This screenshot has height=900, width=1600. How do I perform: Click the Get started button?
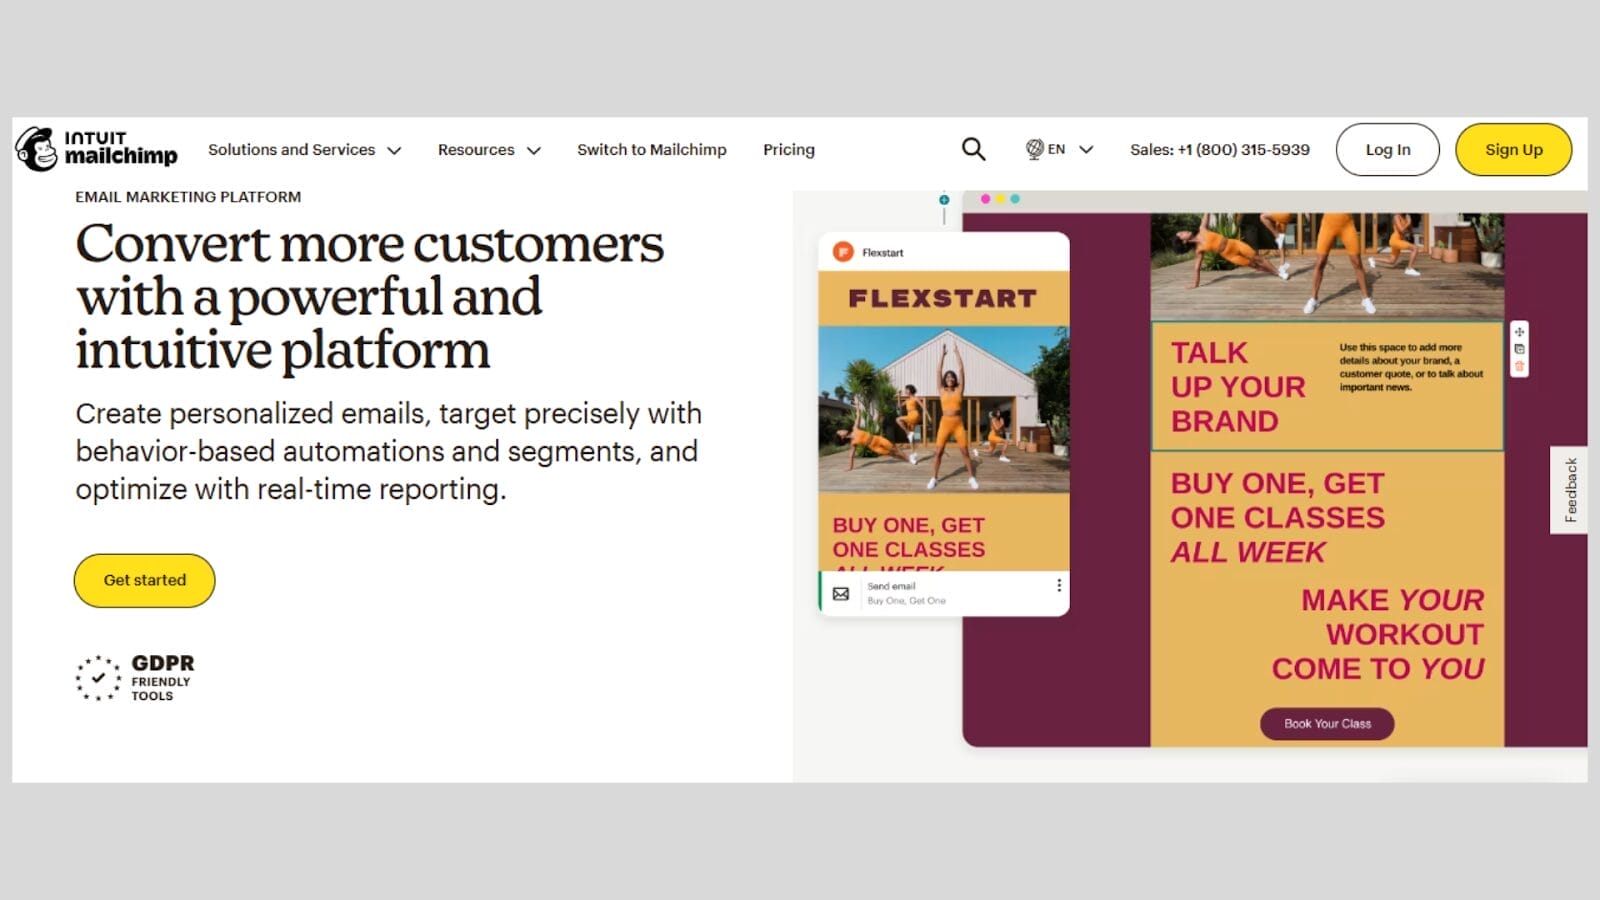[x=145, y=580]
